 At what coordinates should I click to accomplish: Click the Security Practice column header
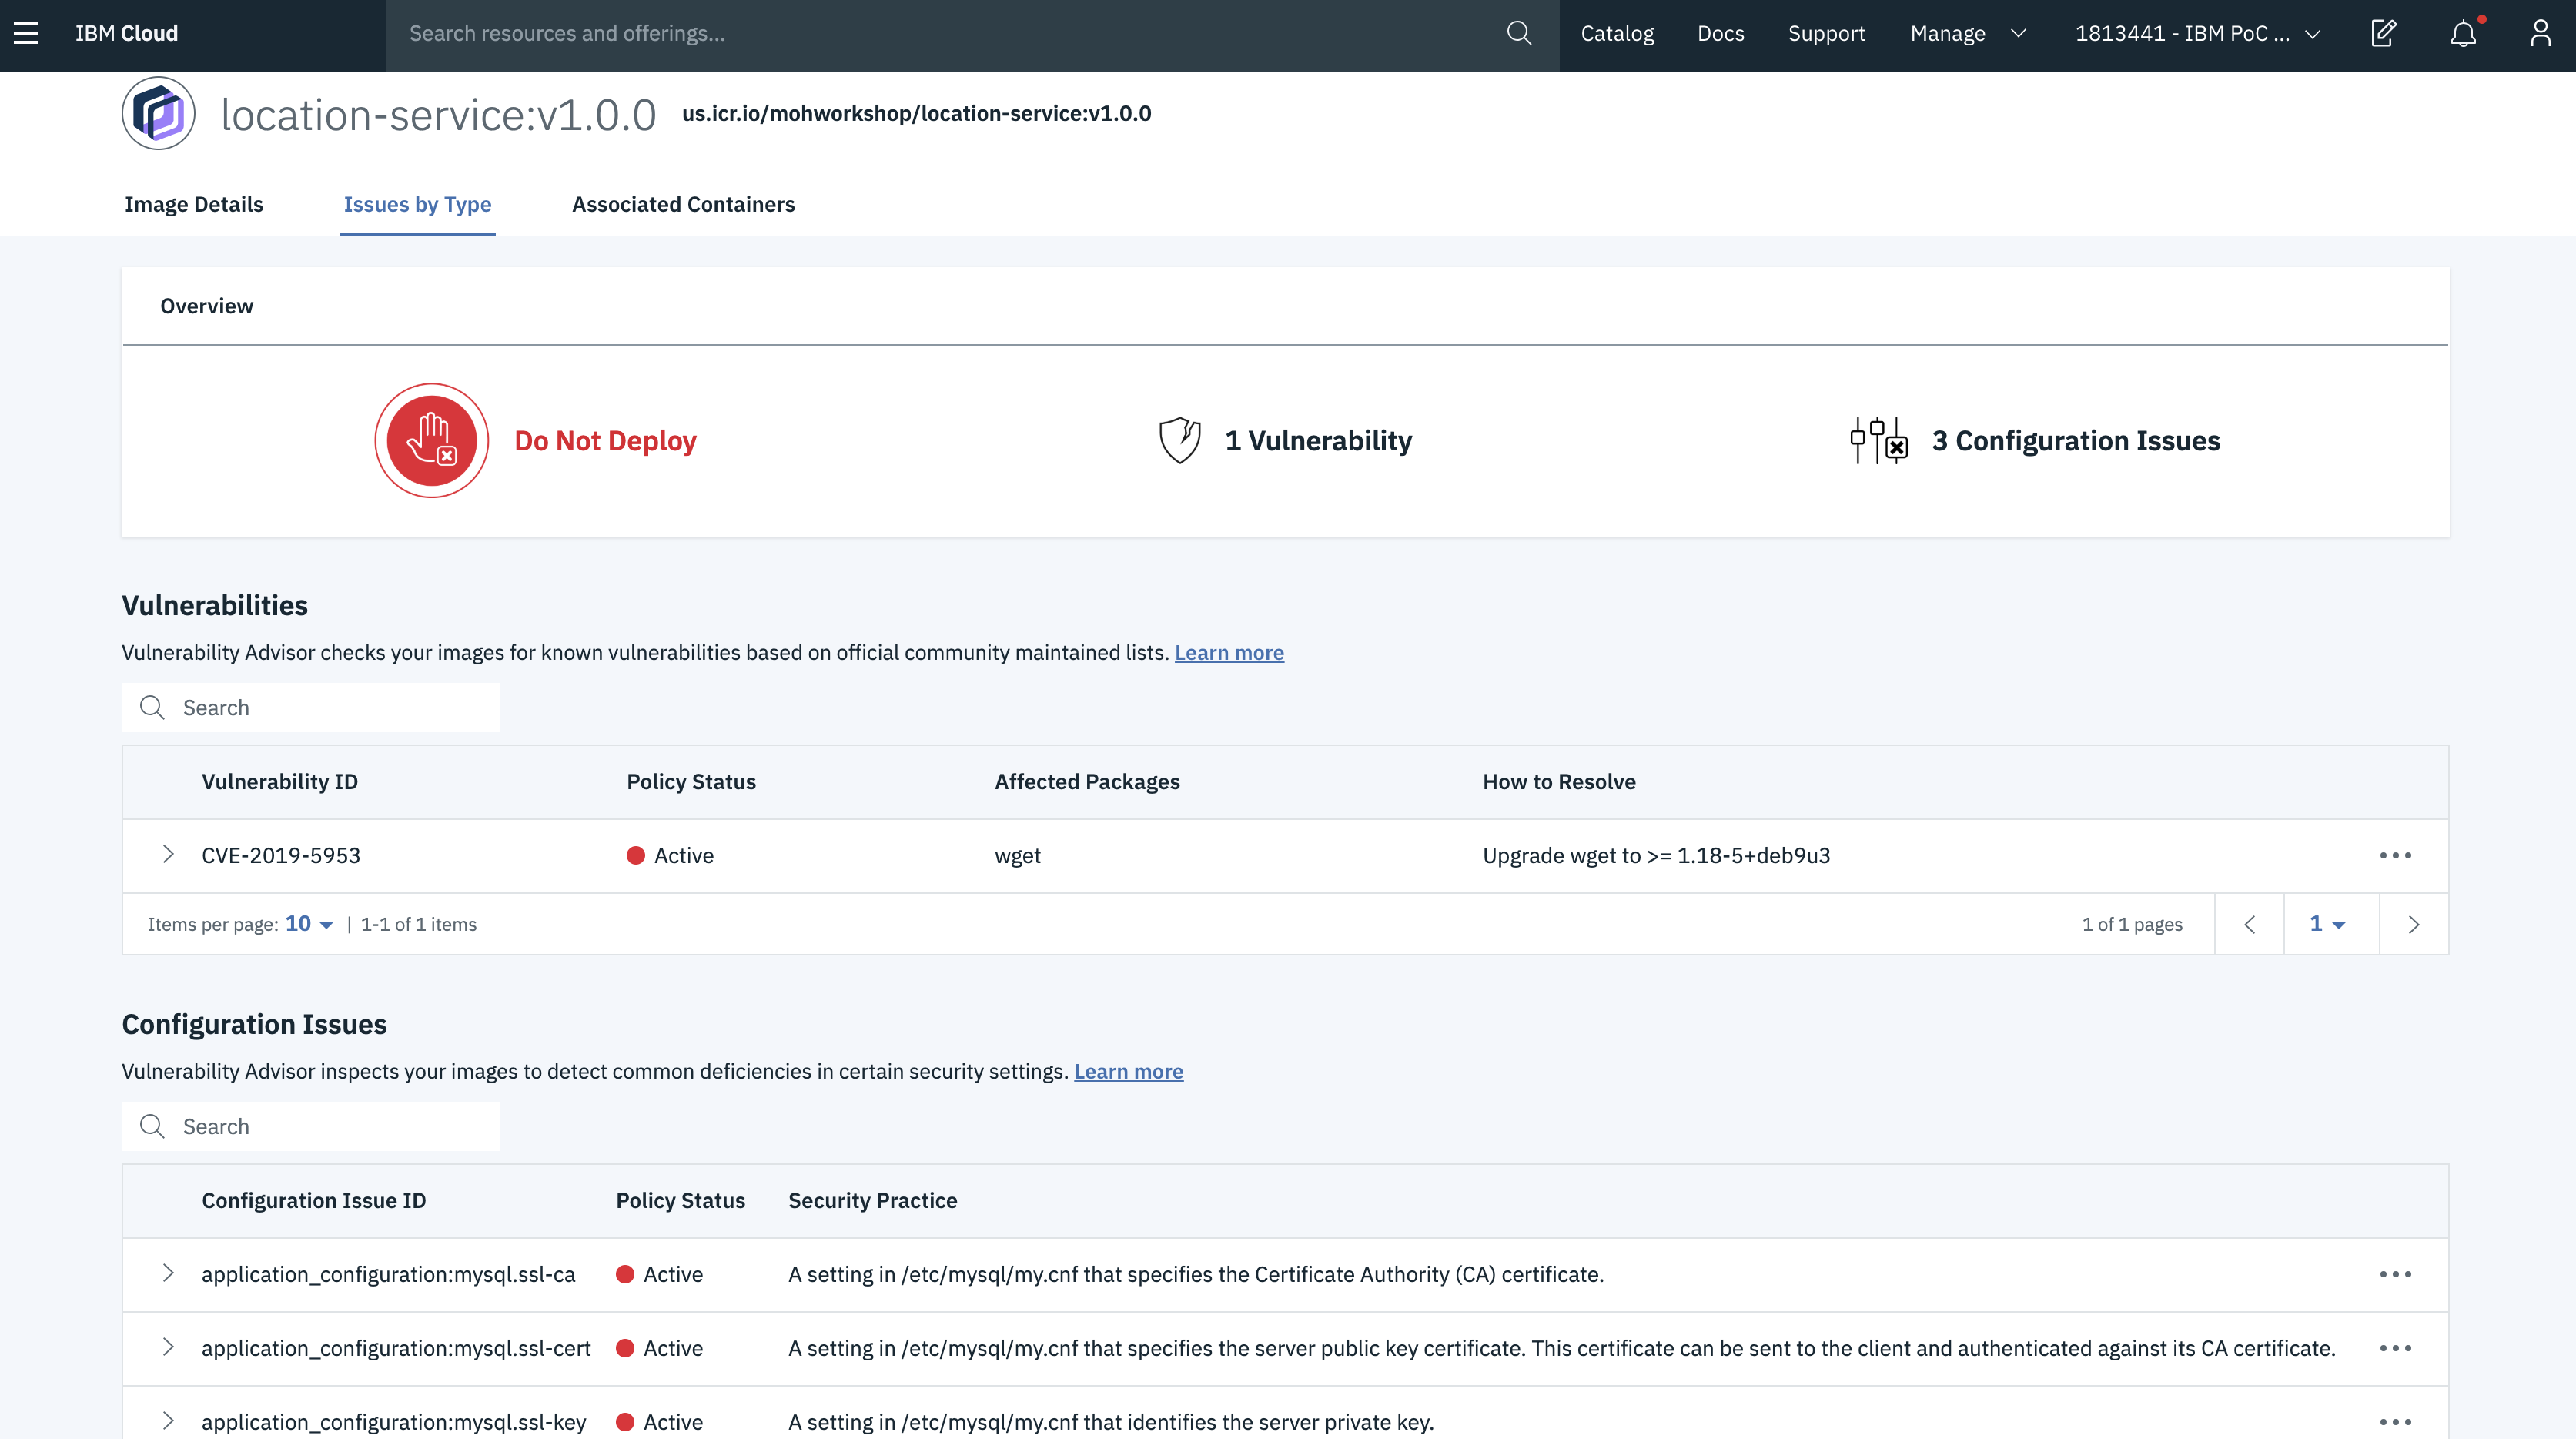(x=872, y=1201)
